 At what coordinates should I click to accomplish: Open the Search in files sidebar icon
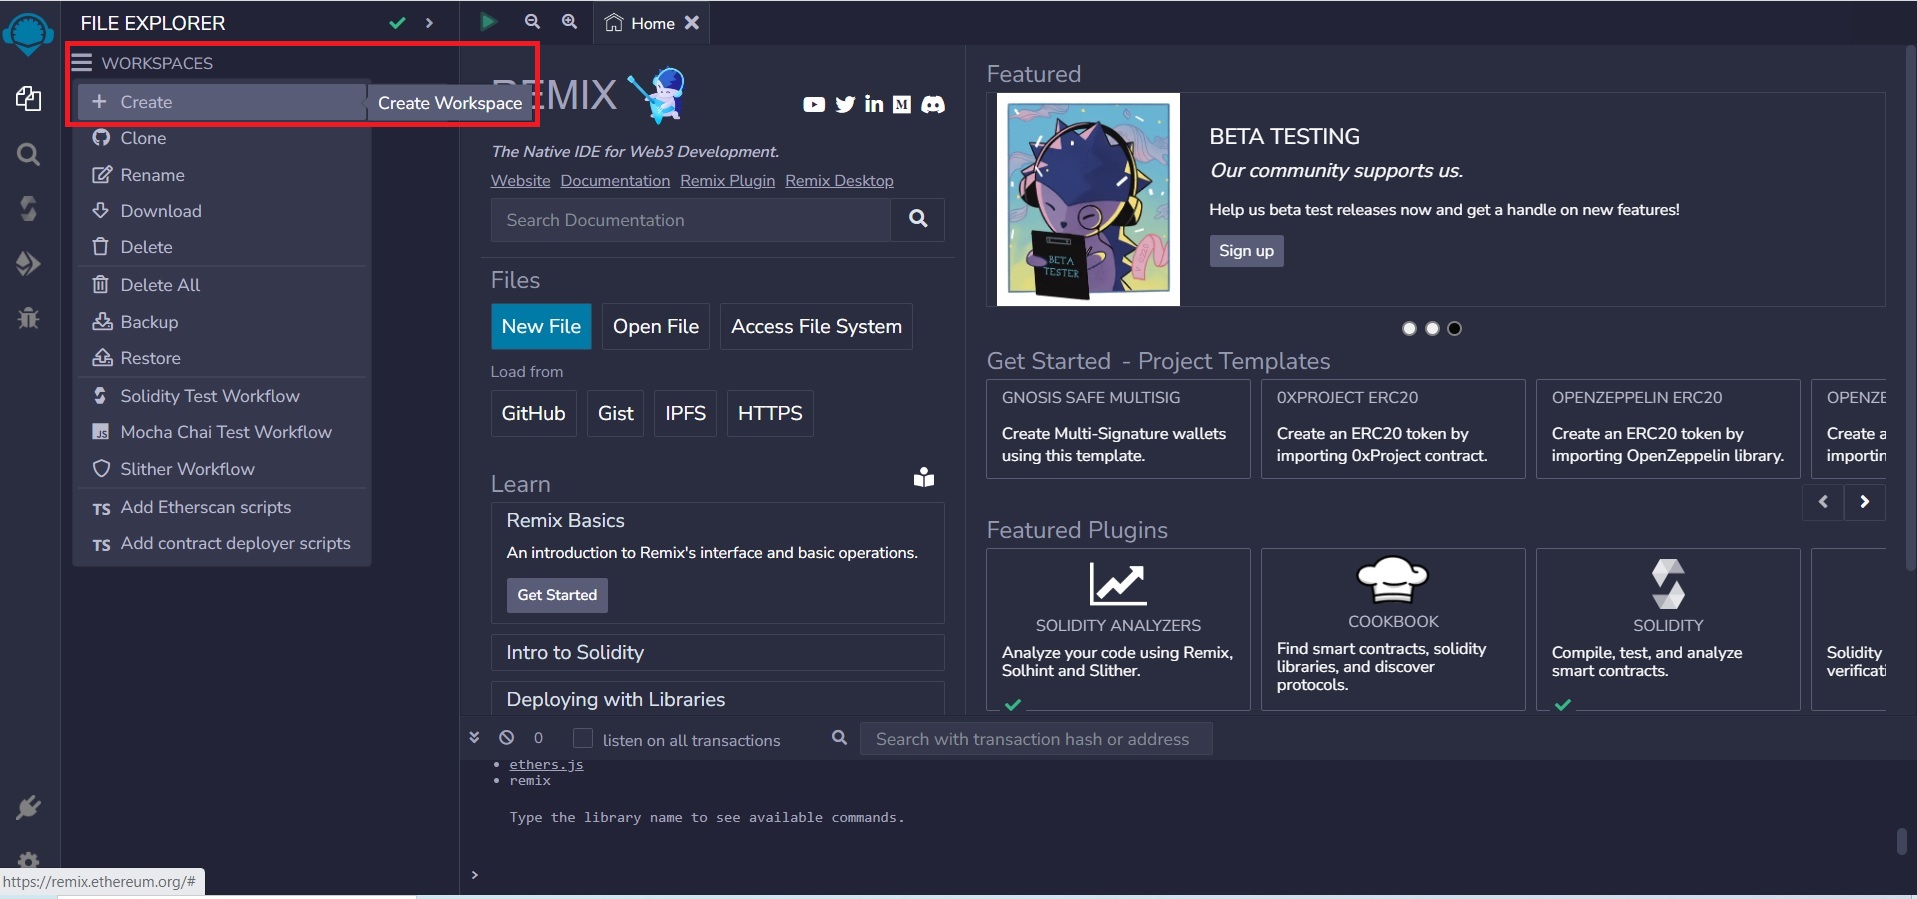click(x=28, y=154)
